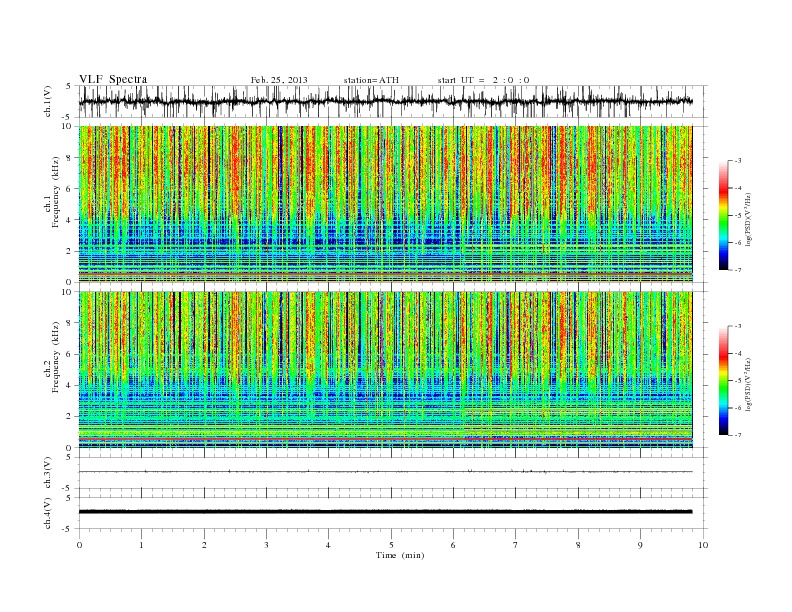Image resolution: width=792 pixels, height=612 pixels.
Task: Click the "-7" tick on the lower colorbar
Action: [738, 435]
